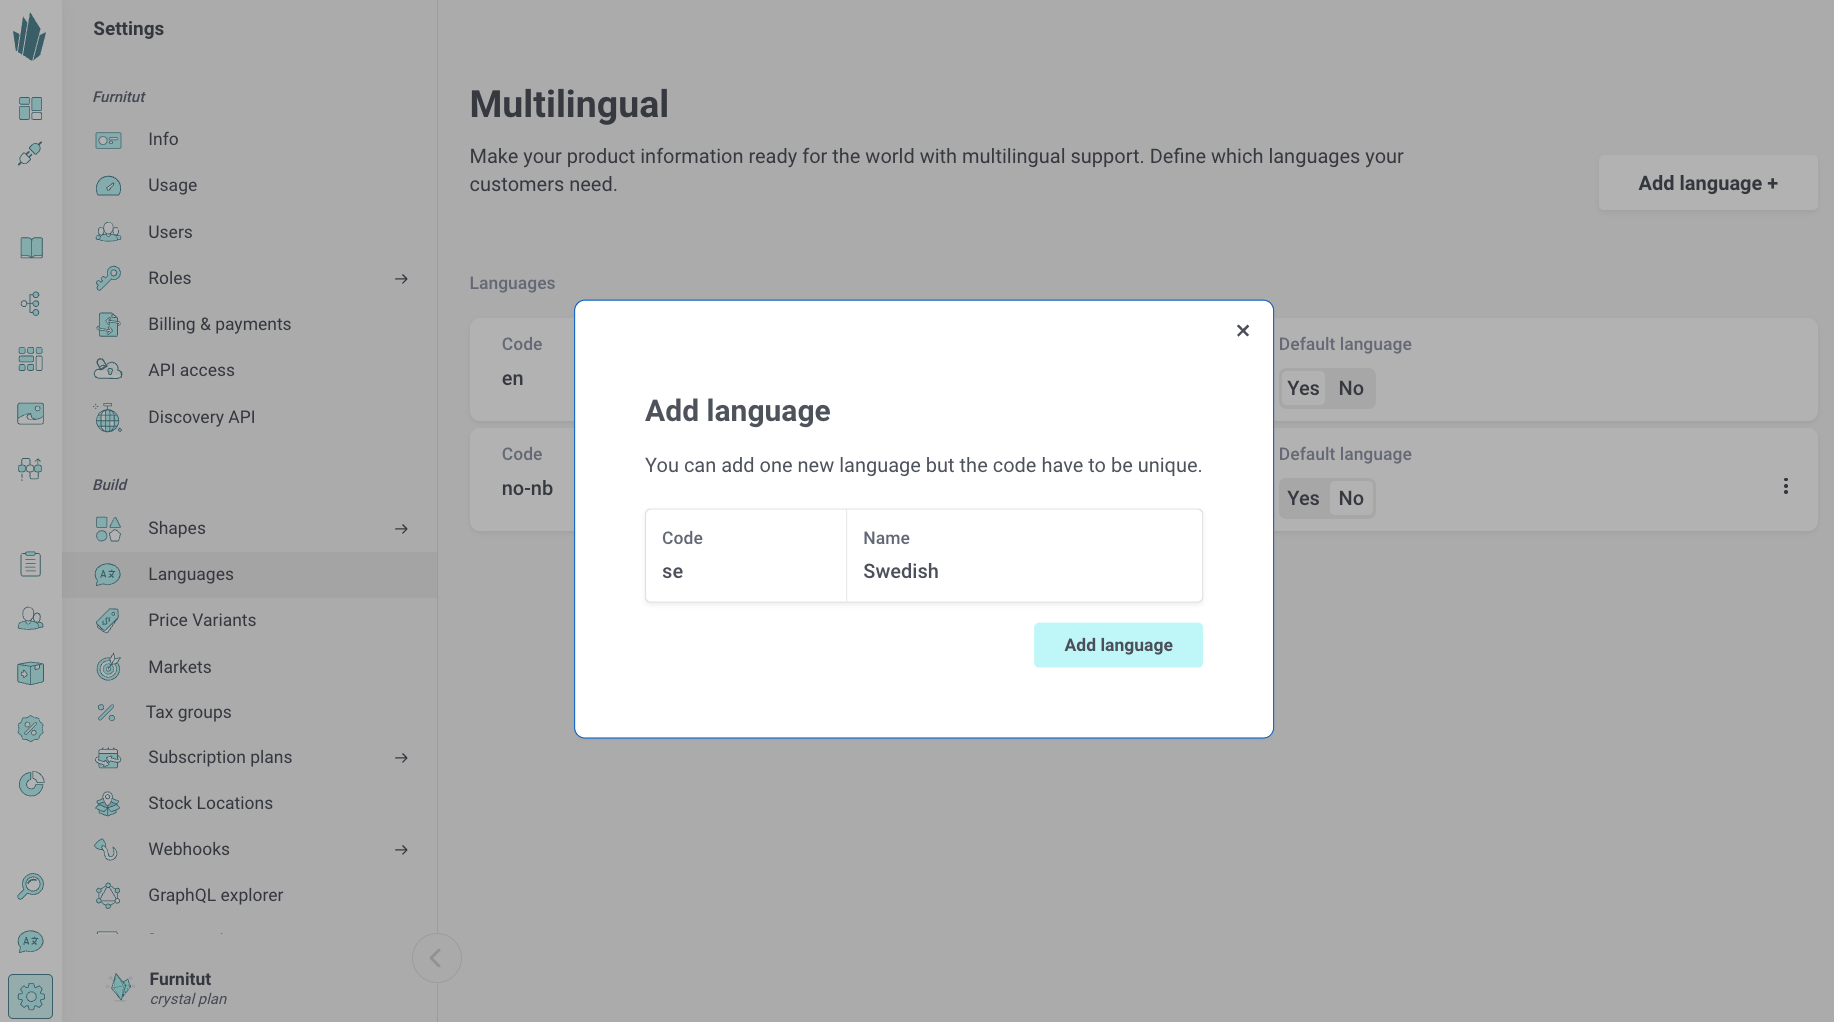1834x1022 pixels.
Task: Expand the Shapes submenu arrow
Action: (x=401, y=528)
